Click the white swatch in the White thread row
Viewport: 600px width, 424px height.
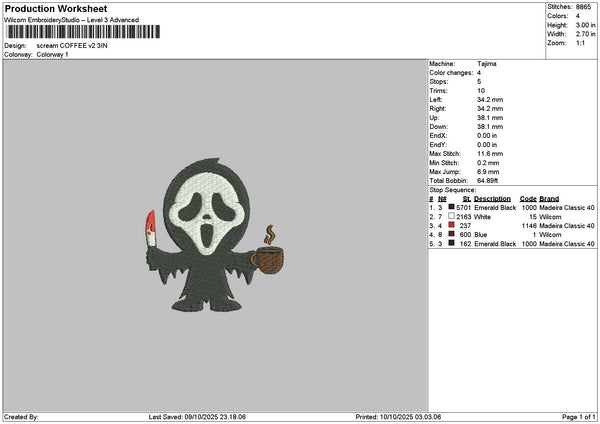[x=452, y=216]
